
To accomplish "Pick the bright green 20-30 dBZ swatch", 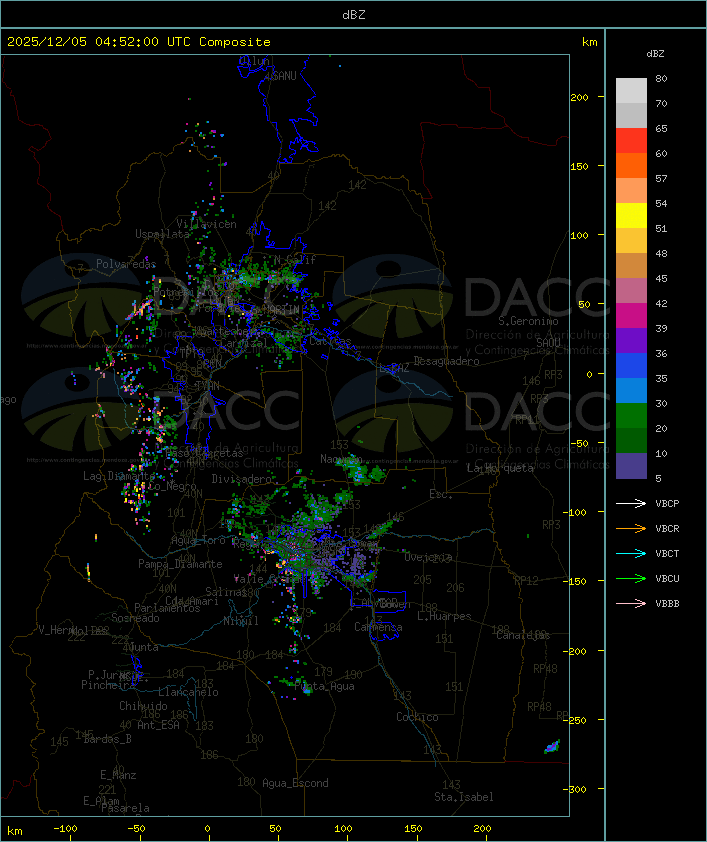I will pos(631,416).
